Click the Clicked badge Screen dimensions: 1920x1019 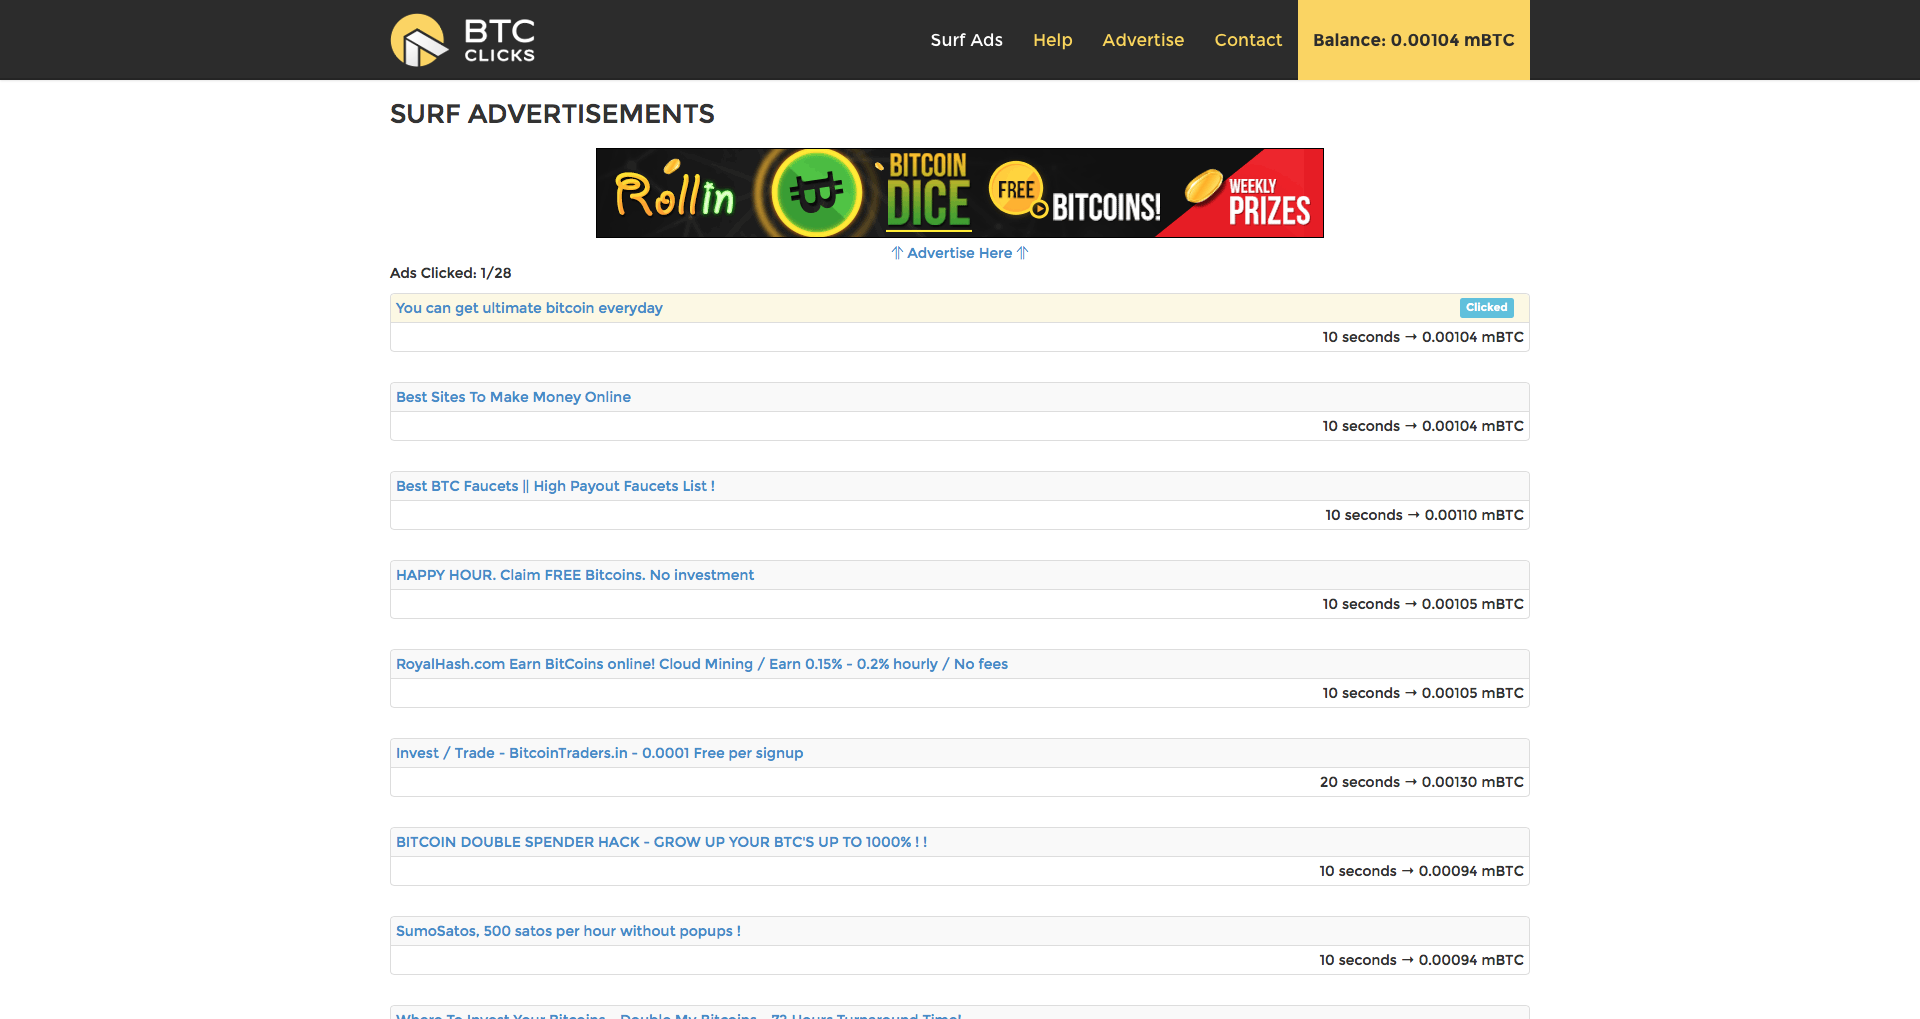click(x=1486, y=308)
